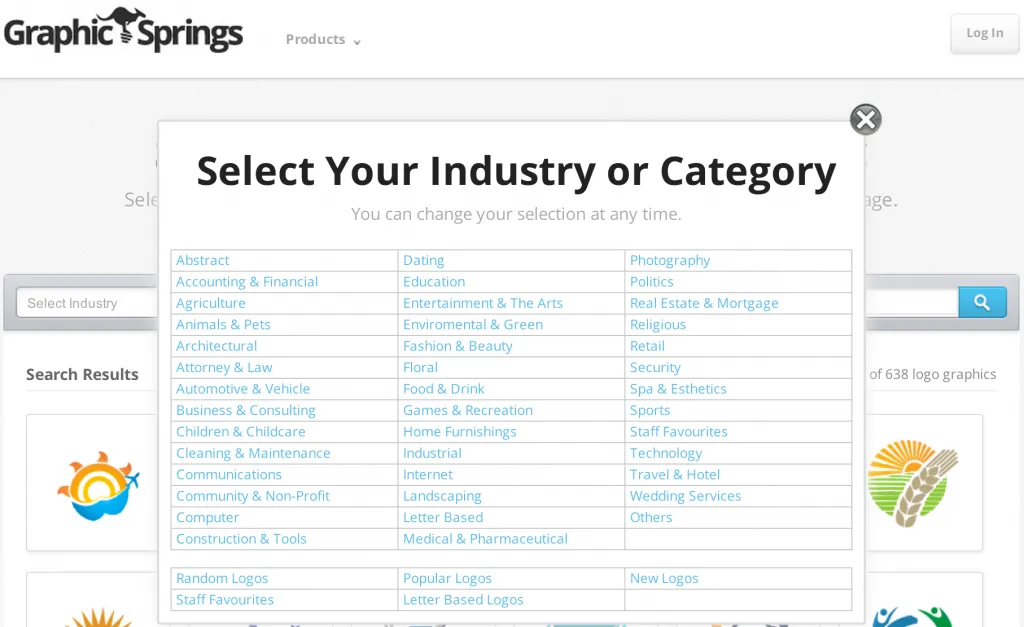Show Random Logos
The width and height of the screenshot is (1024, 627).
[222, 579]
